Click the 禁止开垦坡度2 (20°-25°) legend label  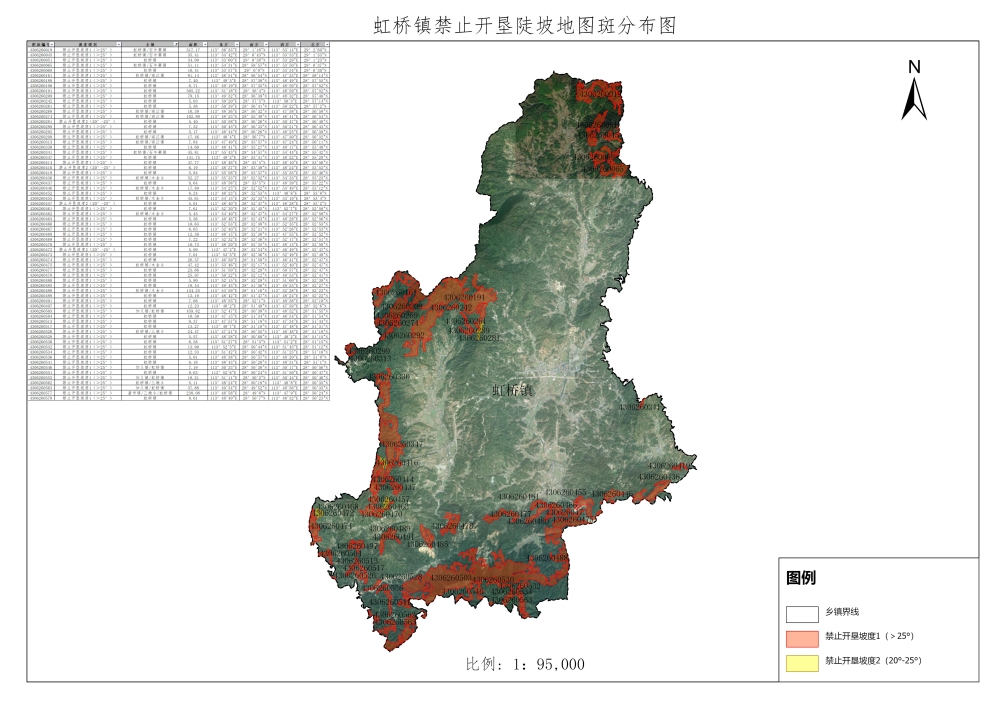click(872, 661)
